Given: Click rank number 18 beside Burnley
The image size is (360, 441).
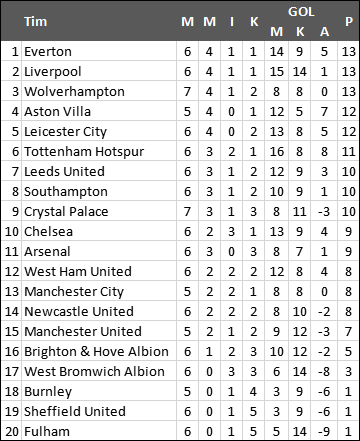Looking at the screenshot, I should click(x=12, y=392).
